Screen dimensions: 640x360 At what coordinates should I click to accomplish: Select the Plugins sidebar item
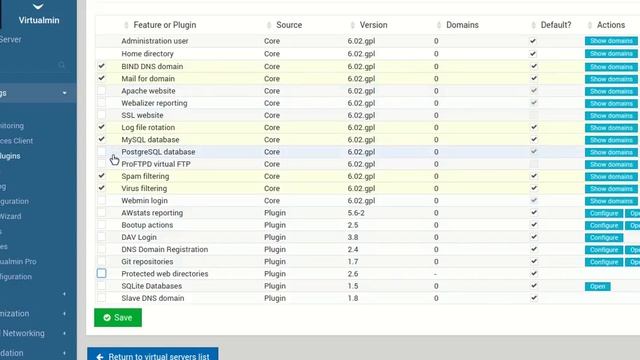coord(10,156)
